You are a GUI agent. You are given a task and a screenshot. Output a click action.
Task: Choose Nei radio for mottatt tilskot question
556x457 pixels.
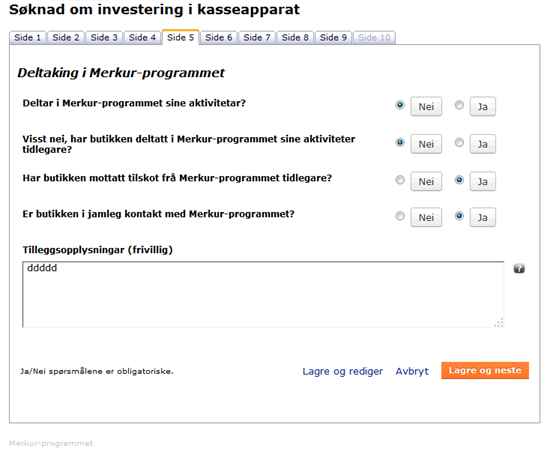point(400,180)
